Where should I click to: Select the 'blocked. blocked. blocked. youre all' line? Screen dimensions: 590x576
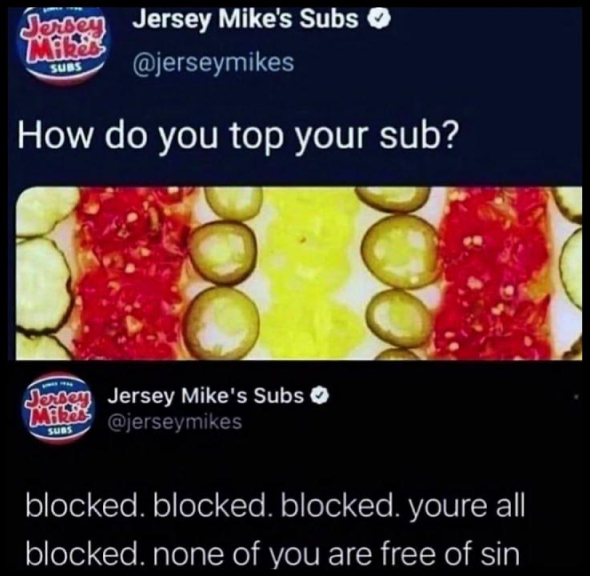coord(275,507)
